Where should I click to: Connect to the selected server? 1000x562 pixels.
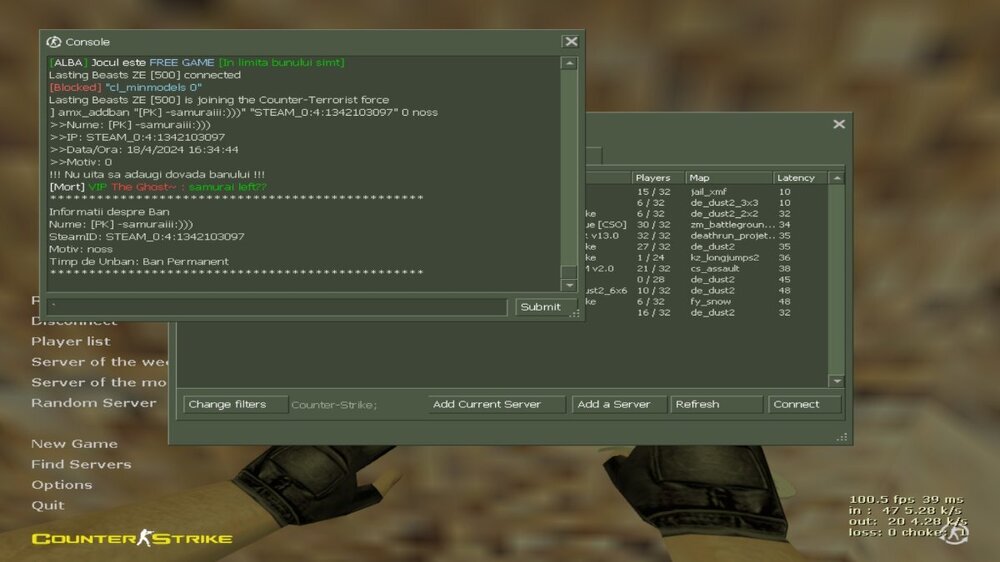point(804,404)
